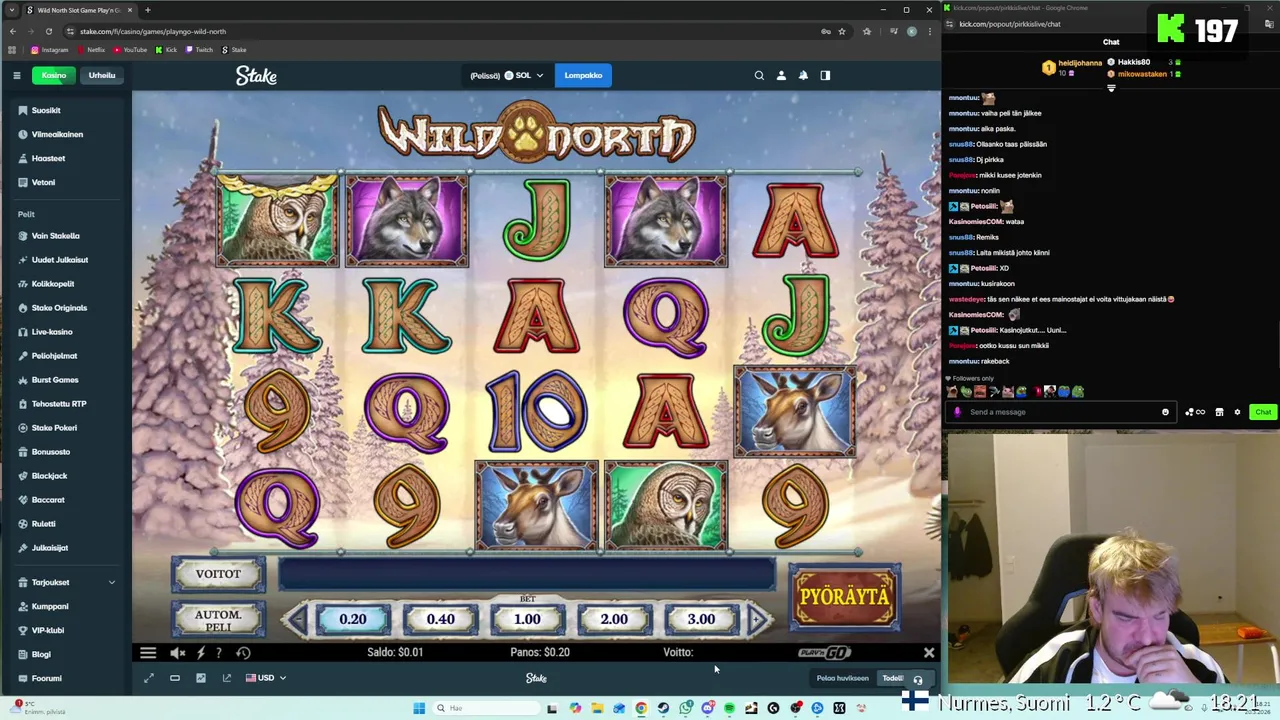Select the 0.20 bet value
The image size is (1280, 720).
coord(352,619)
